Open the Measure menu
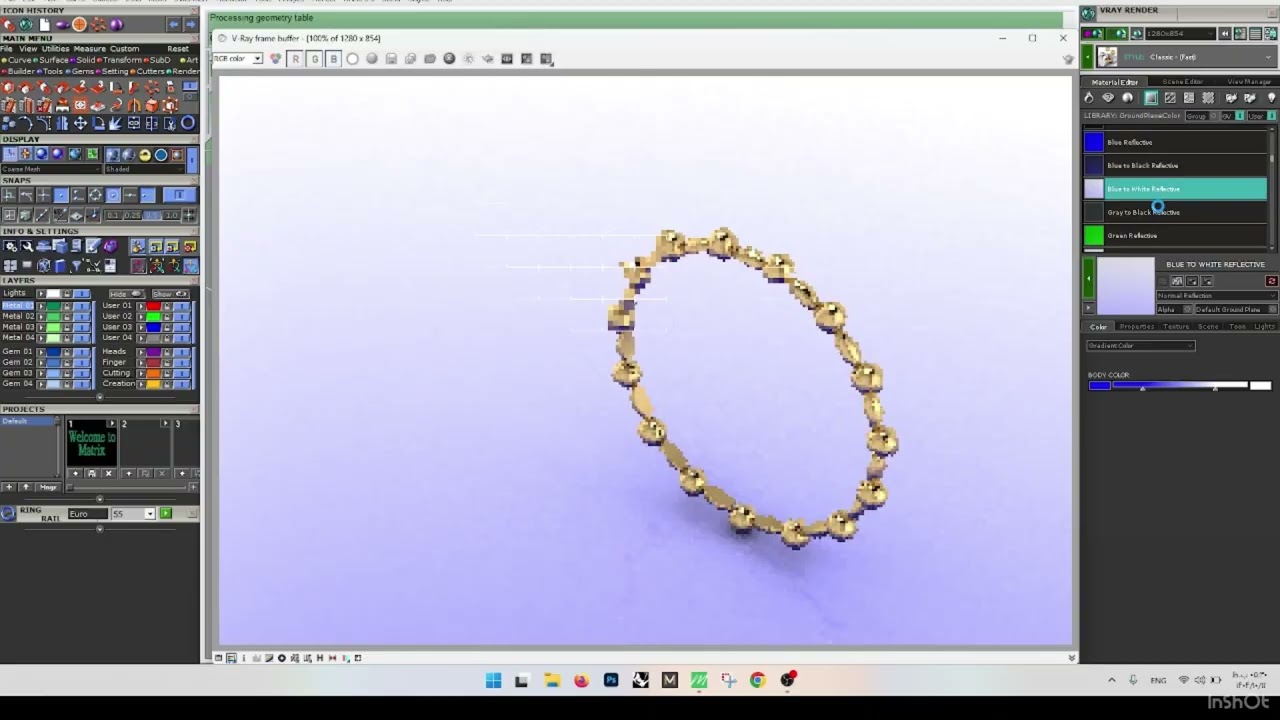 [89, 49]
